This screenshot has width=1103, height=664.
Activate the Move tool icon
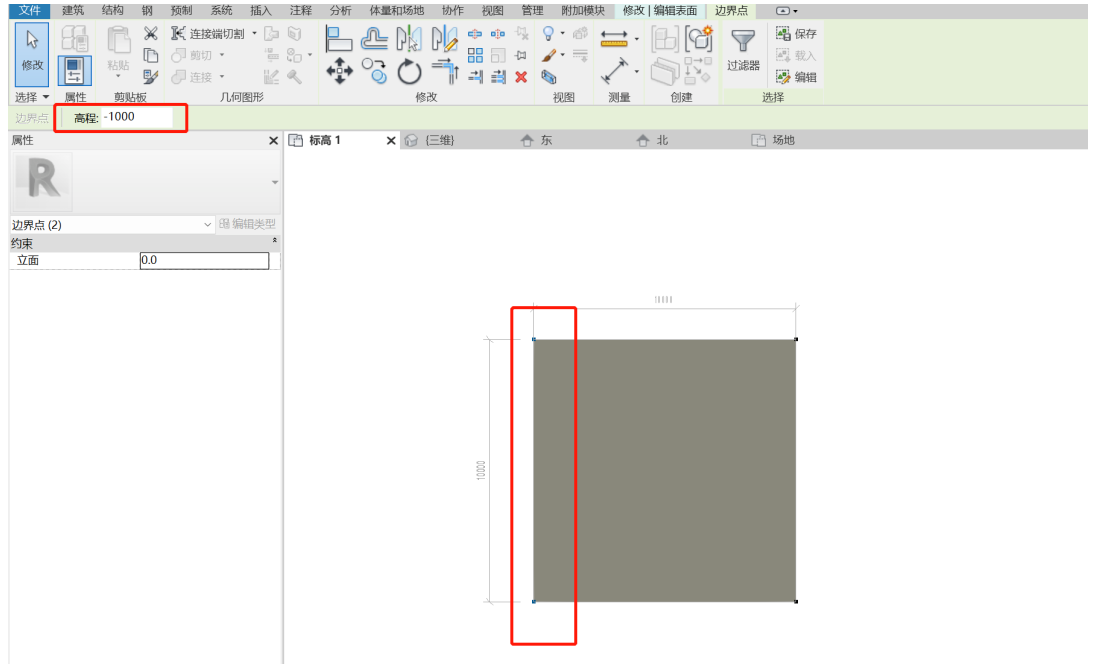coord(339,72)
